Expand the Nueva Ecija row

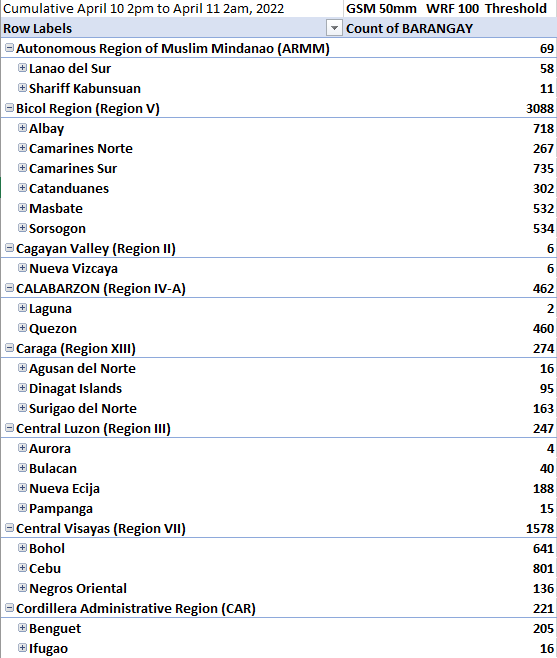pos(22,488)
